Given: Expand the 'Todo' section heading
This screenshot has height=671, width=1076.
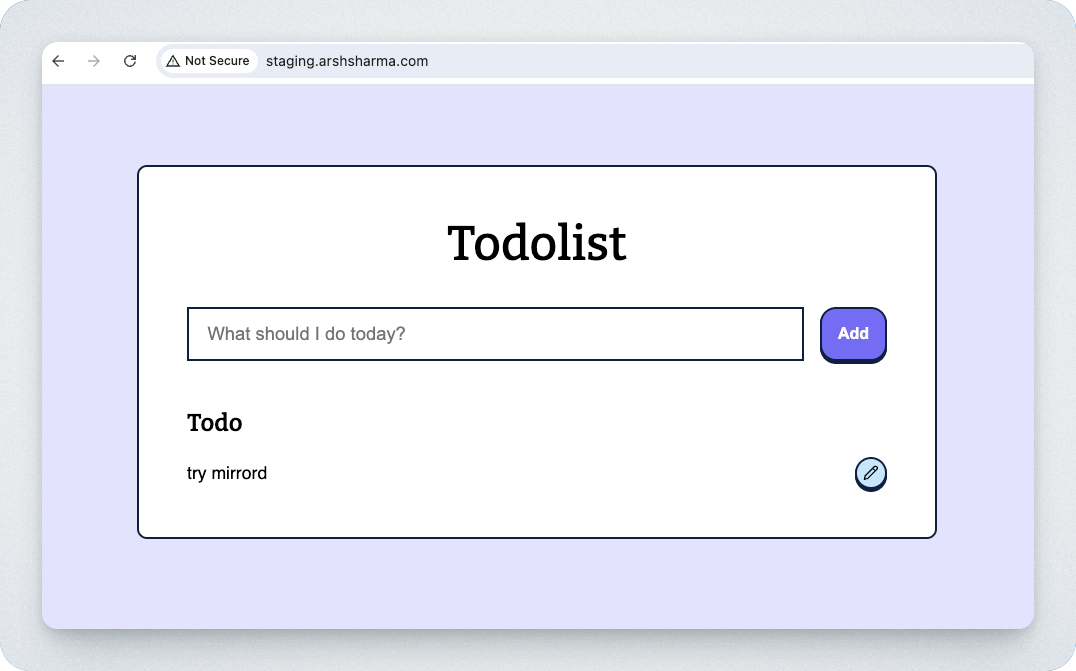Looking at the screenshot, I should (215, 422).
